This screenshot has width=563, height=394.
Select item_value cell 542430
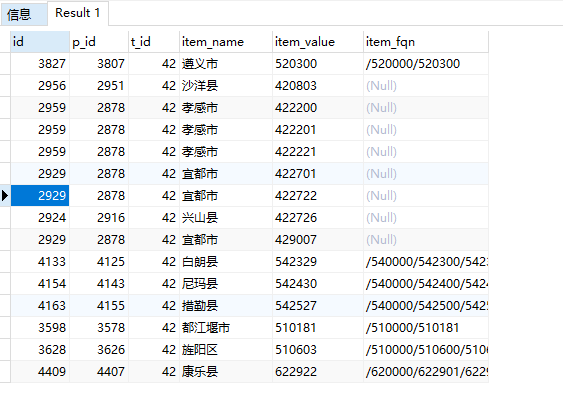tap(318, 284)
